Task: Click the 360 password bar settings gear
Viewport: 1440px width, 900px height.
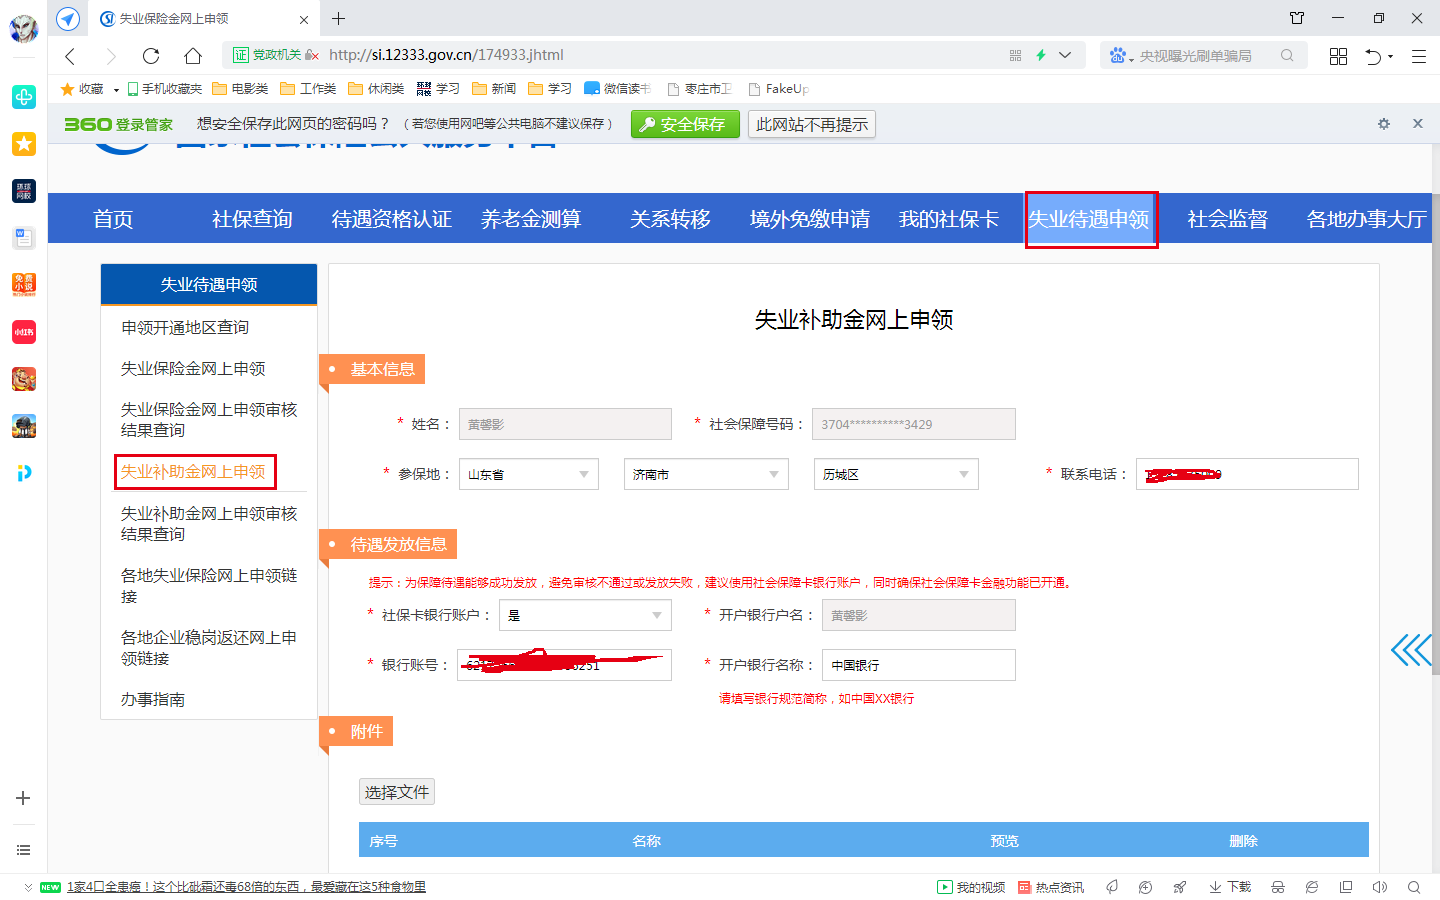Action: pos(1384,124)
